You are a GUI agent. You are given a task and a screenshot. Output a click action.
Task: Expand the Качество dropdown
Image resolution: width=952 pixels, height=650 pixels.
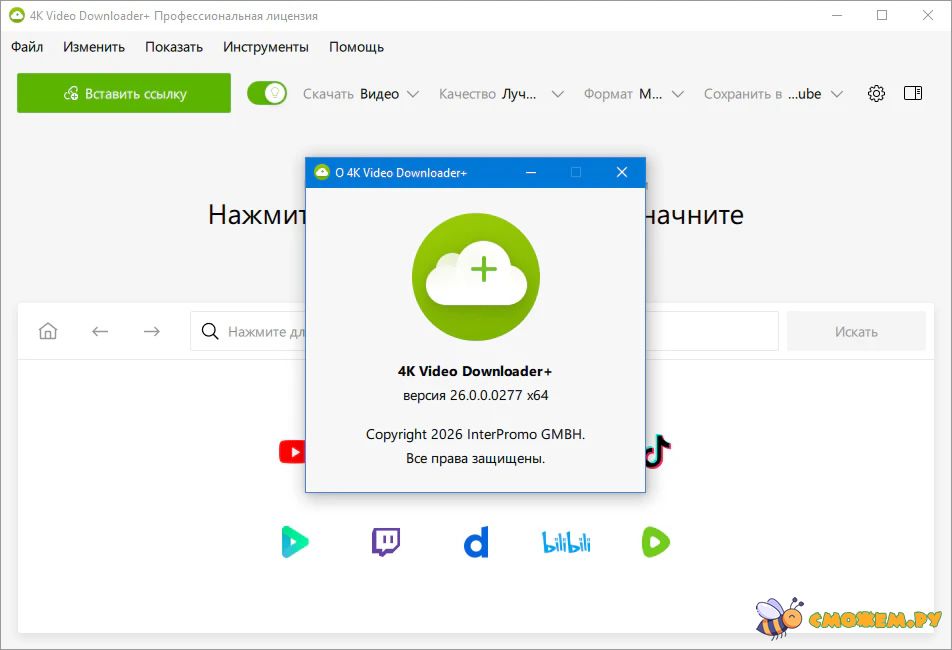[501, 94]
